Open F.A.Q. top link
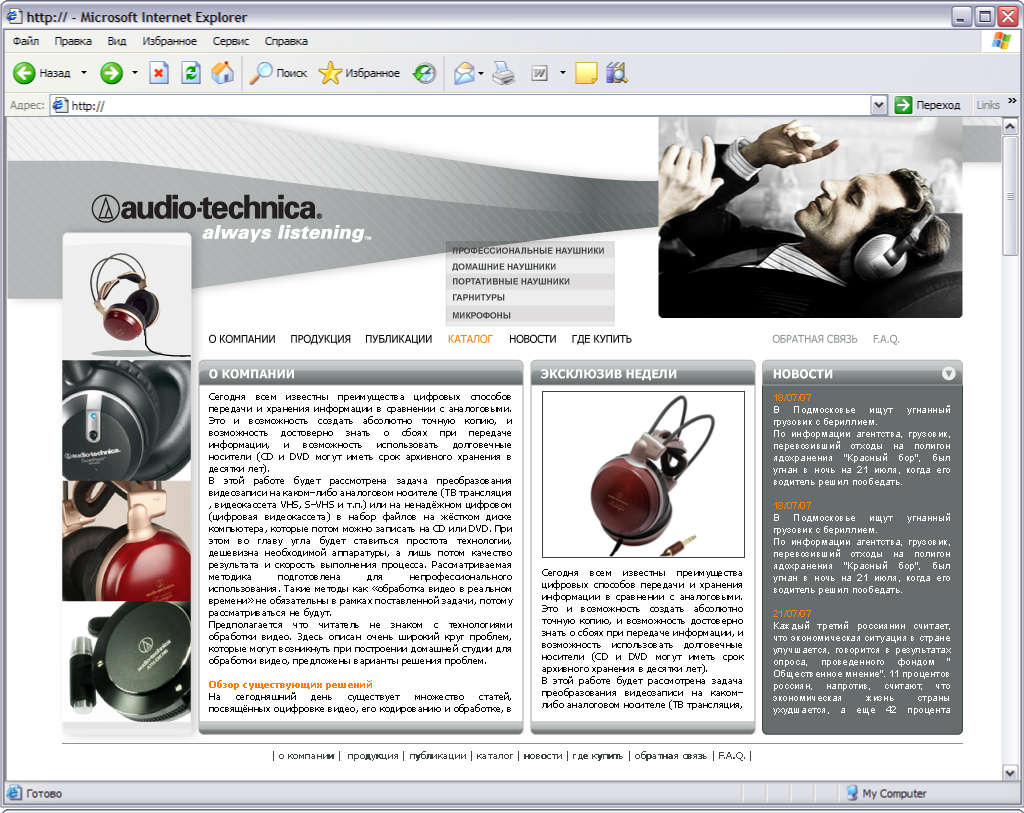 (x=886, y=339)
